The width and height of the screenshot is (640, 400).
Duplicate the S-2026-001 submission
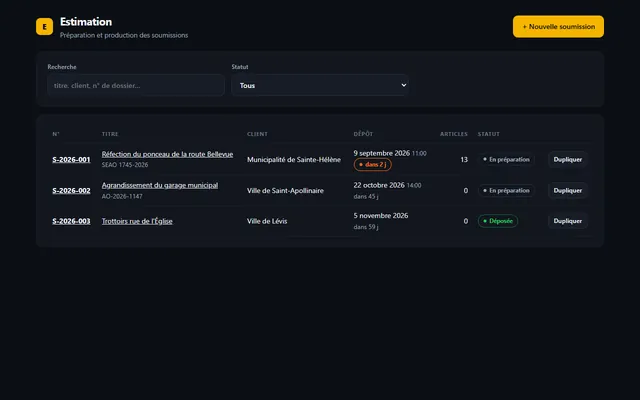coord(568,160)
